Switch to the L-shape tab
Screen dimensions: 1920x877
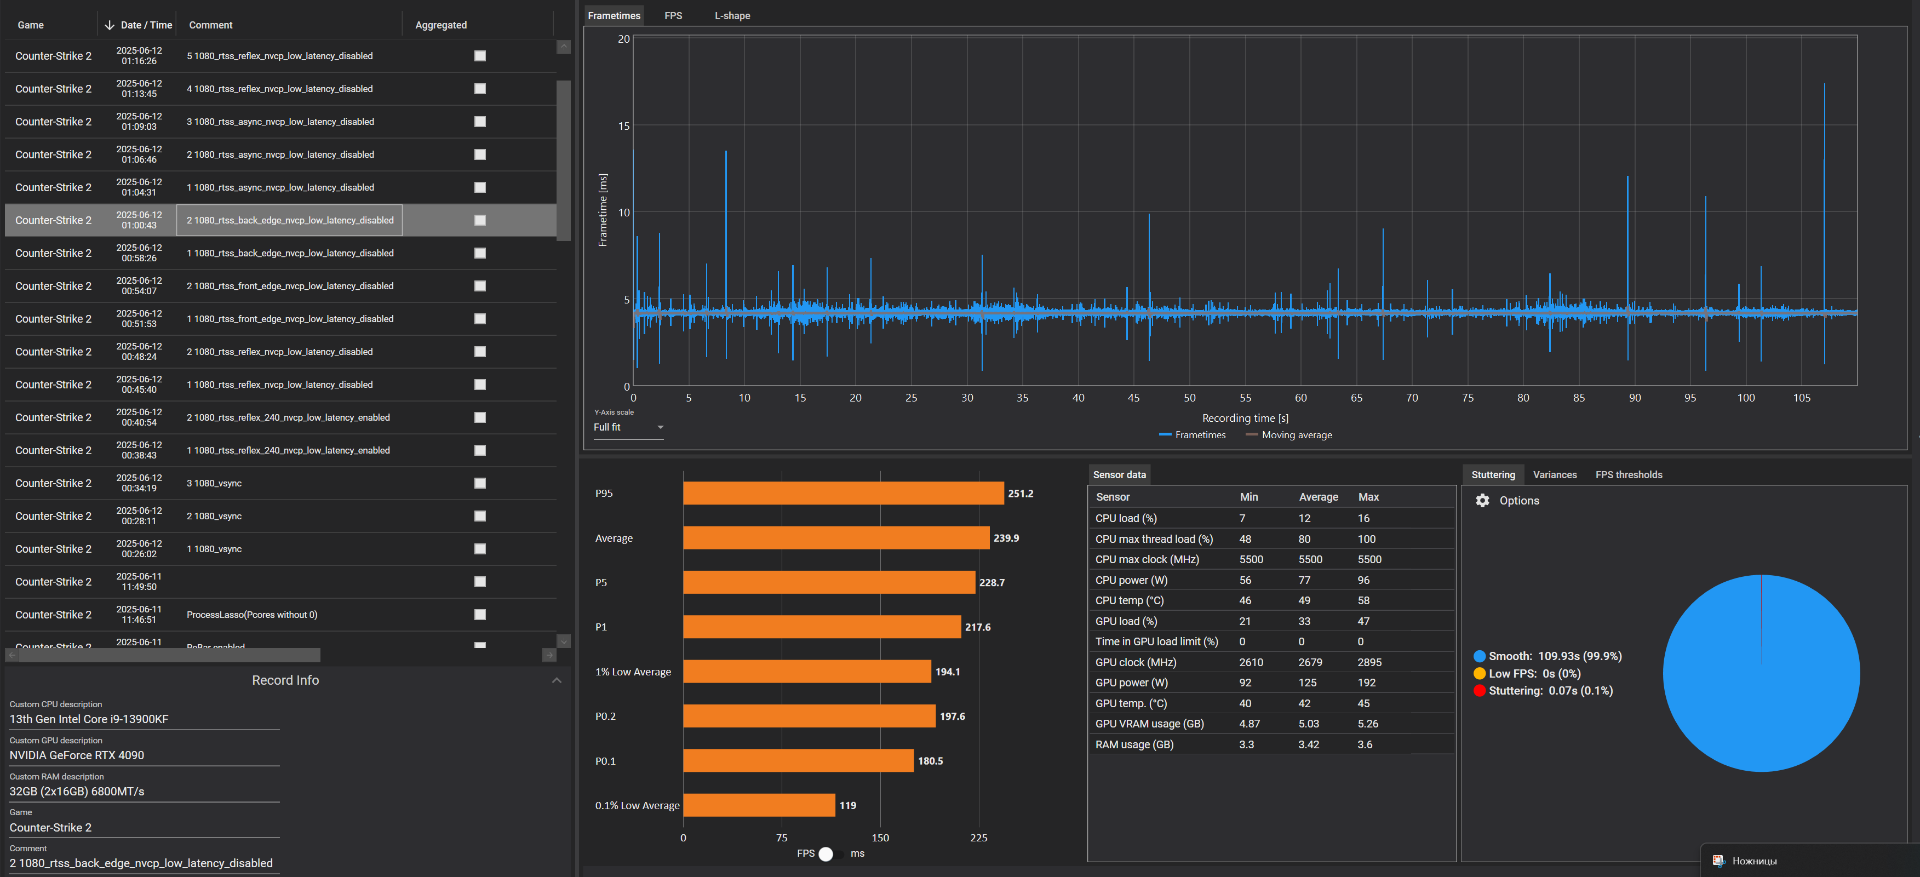pyautogui.click(x=732, y=16)
